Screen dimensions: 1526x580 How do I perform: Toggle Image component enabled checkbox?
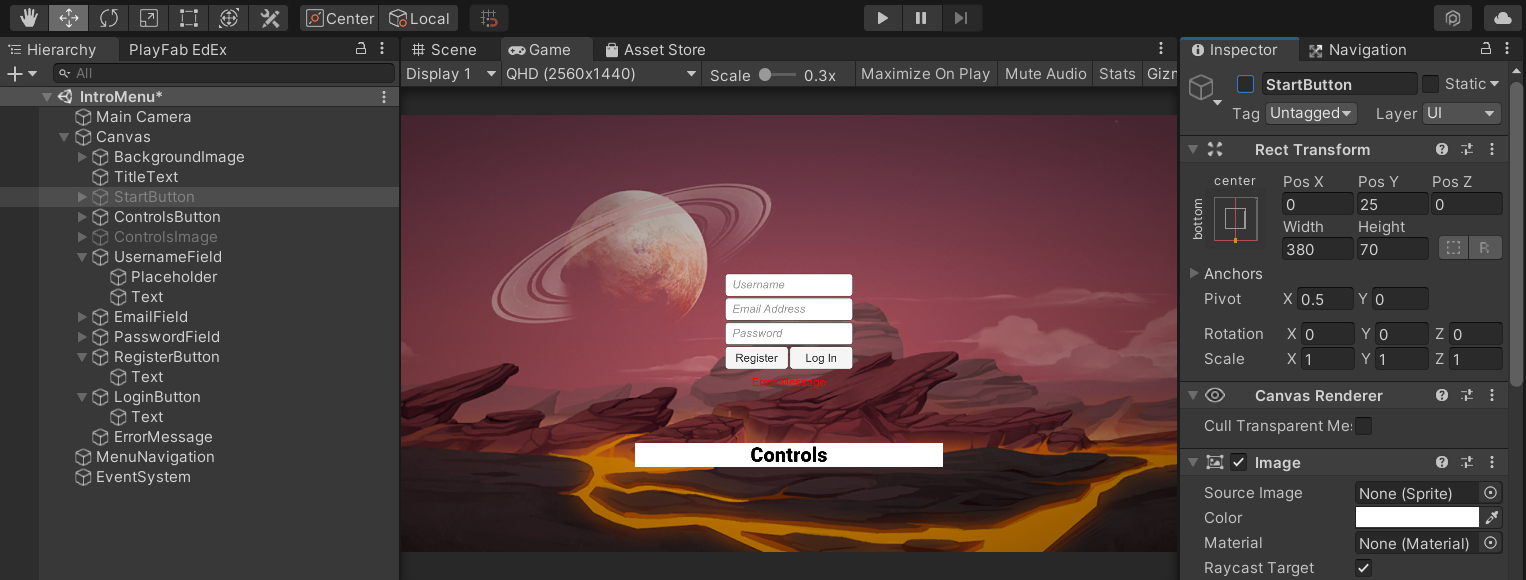[x=1239, y=462]
